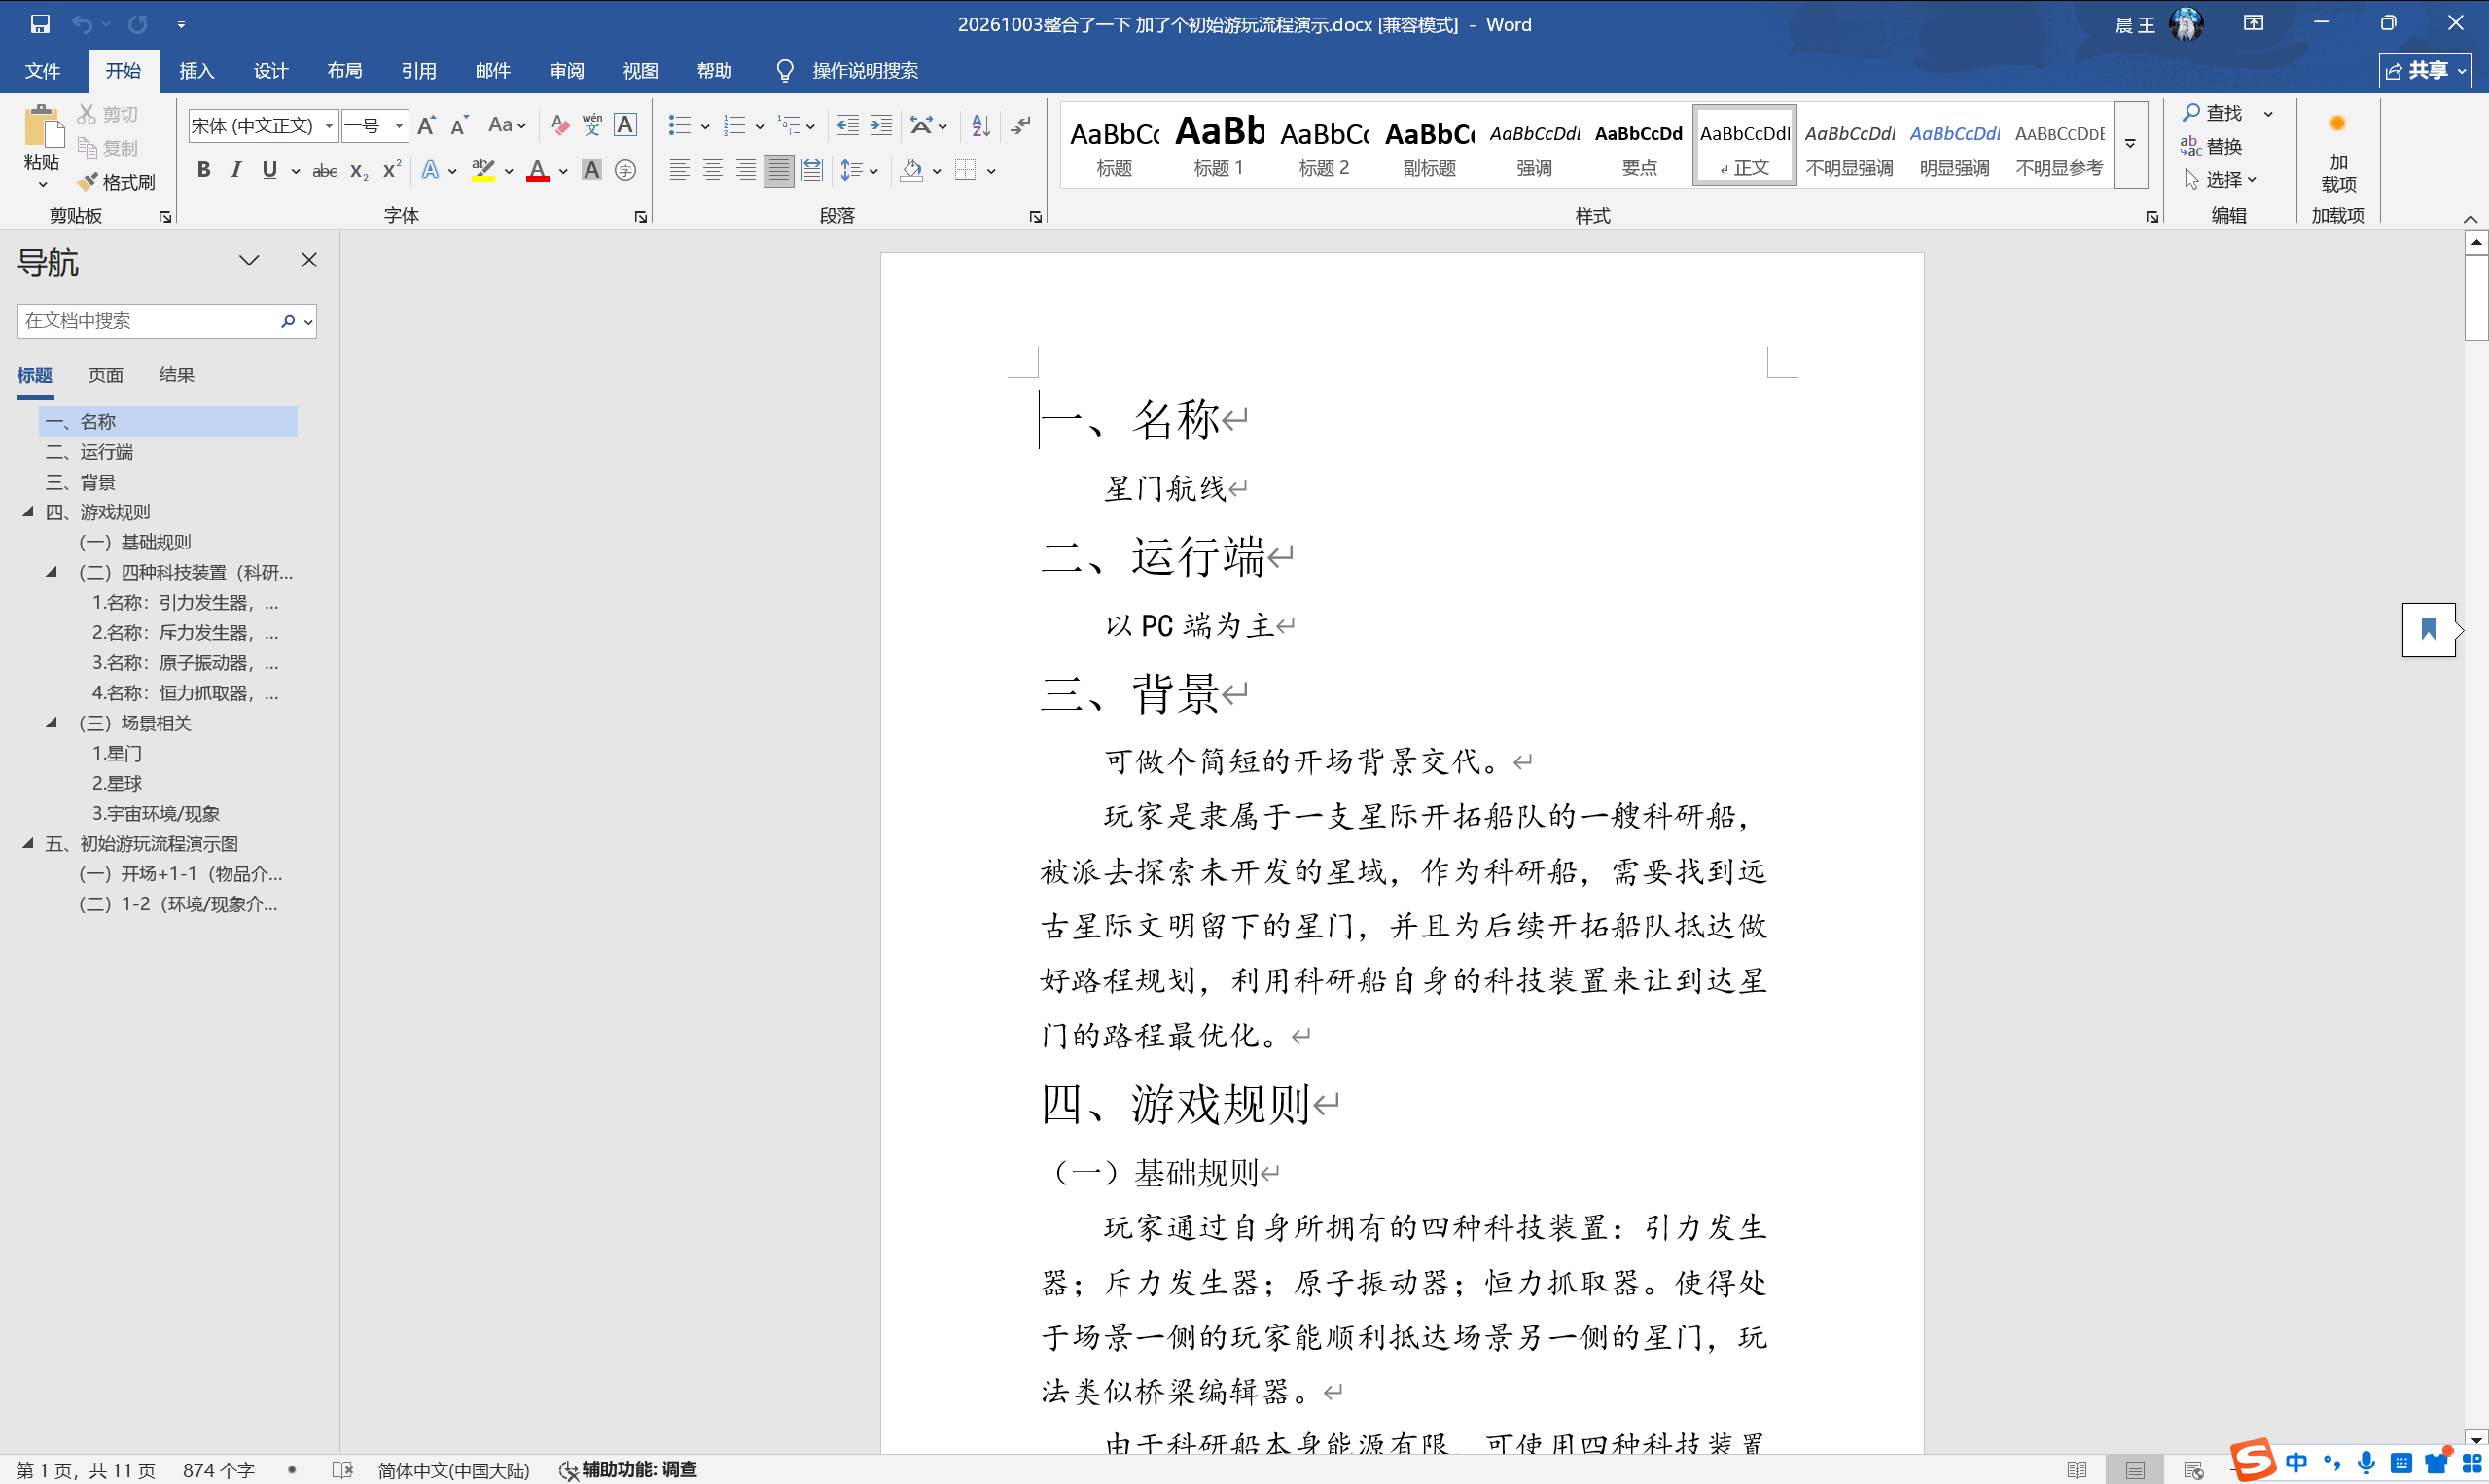
Task: Sort paragraphs with the A-Z sort icon
Action: click(x=981, y=126)
